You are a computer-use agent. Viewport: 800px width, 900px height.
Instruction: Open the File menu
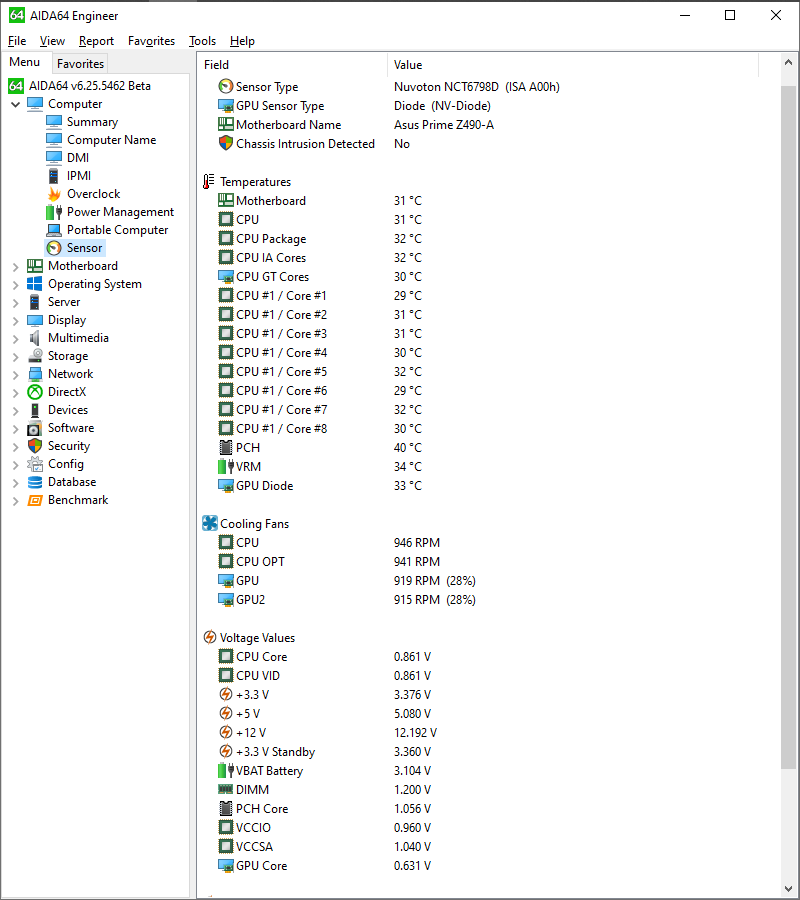(x=17, y=41)
